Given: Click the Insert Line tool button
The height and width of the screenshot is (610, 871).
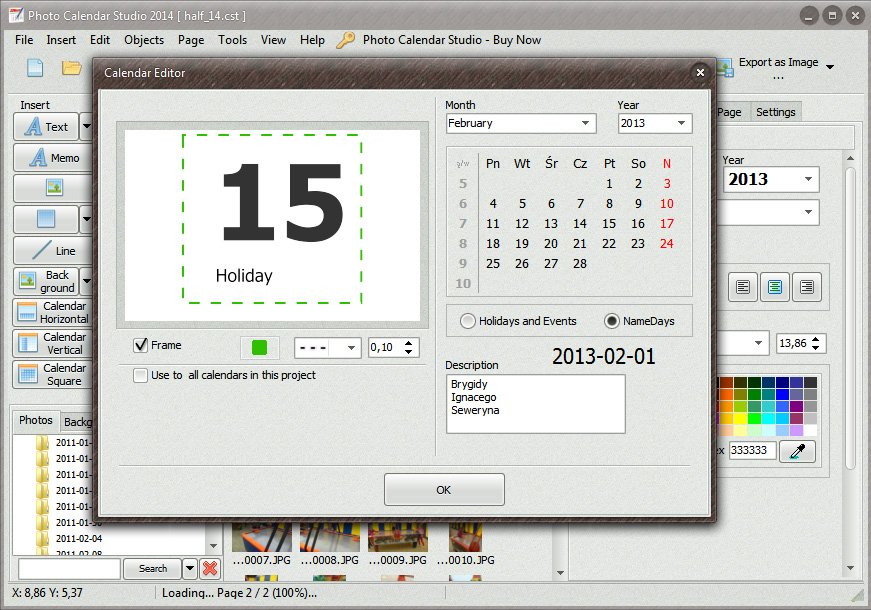Looking at the screenshot, I should pos(53,251).
